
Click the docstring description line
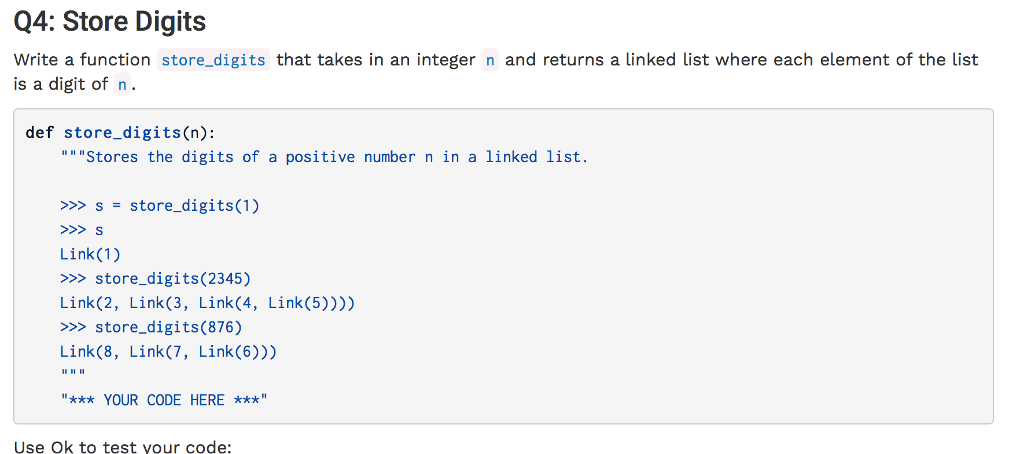[x=324, y=157]
